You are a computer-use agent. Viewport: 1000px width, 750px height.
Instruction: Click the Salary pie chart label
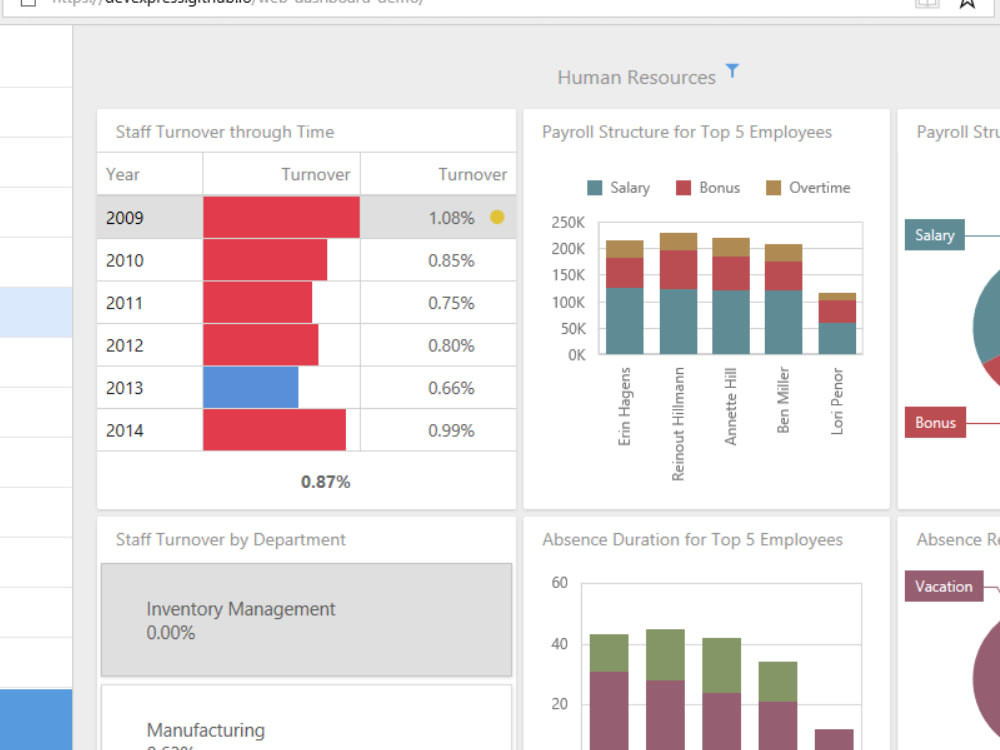pyautogui.click(x=934, y=235)
